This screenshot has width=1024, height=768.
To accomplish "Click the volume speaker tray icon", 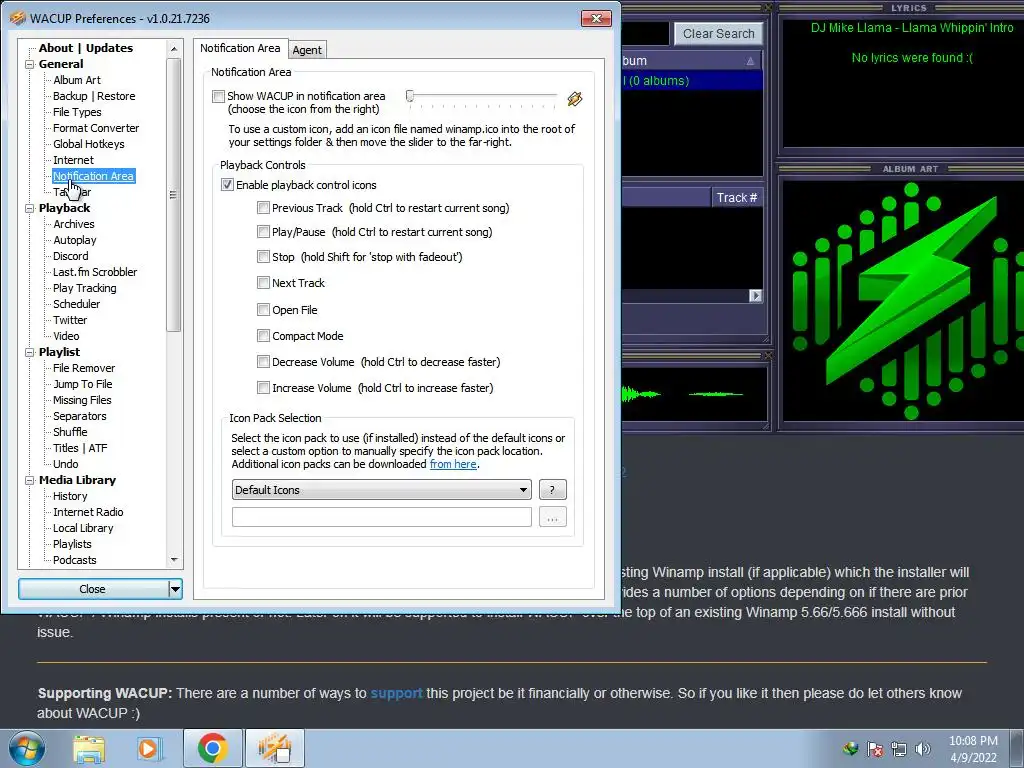I will pyautogui.click(x=923, y=749).
